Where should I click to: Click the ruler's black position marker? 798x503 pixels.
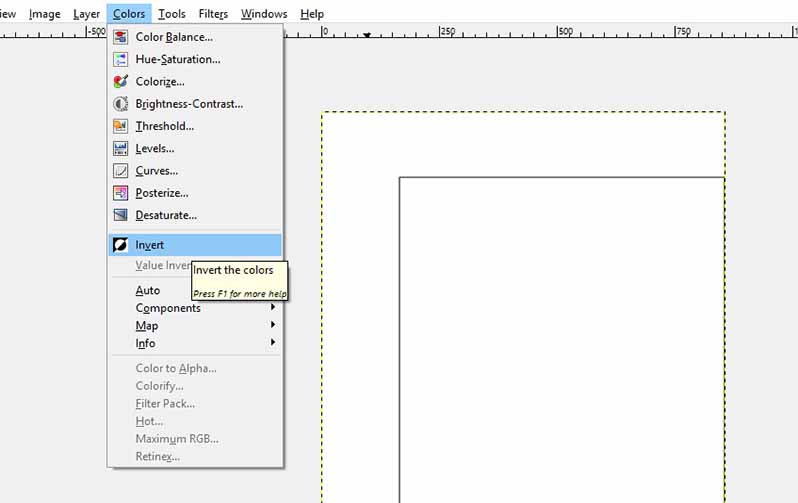367,35
